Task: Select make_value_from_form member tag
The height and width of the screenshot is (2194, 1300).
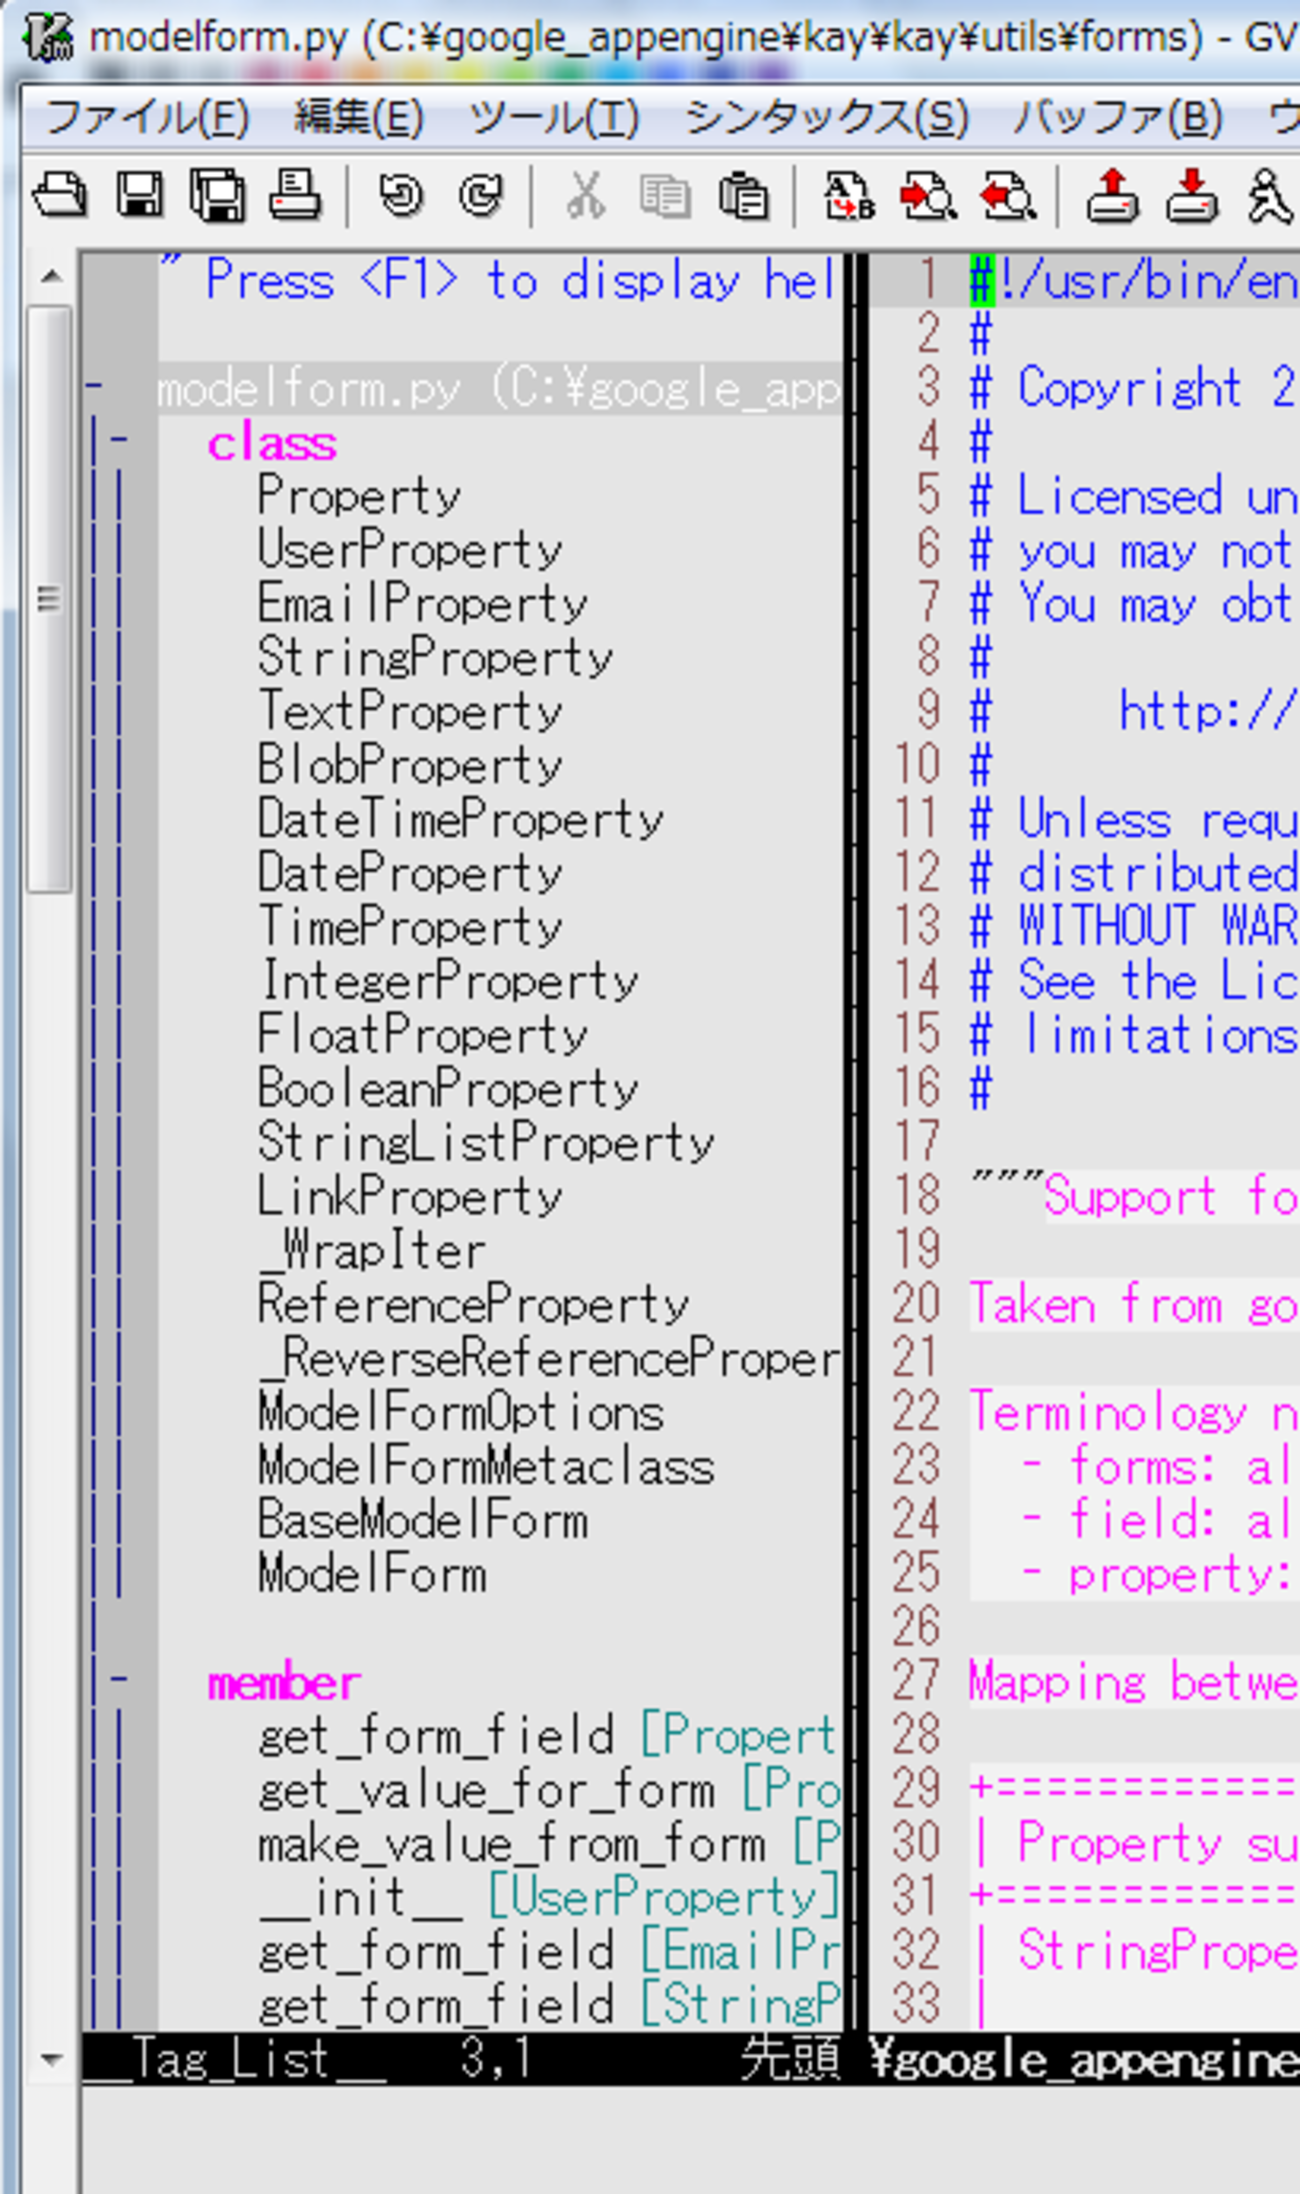Action: pyautogui.click(x=550, y=1846)
